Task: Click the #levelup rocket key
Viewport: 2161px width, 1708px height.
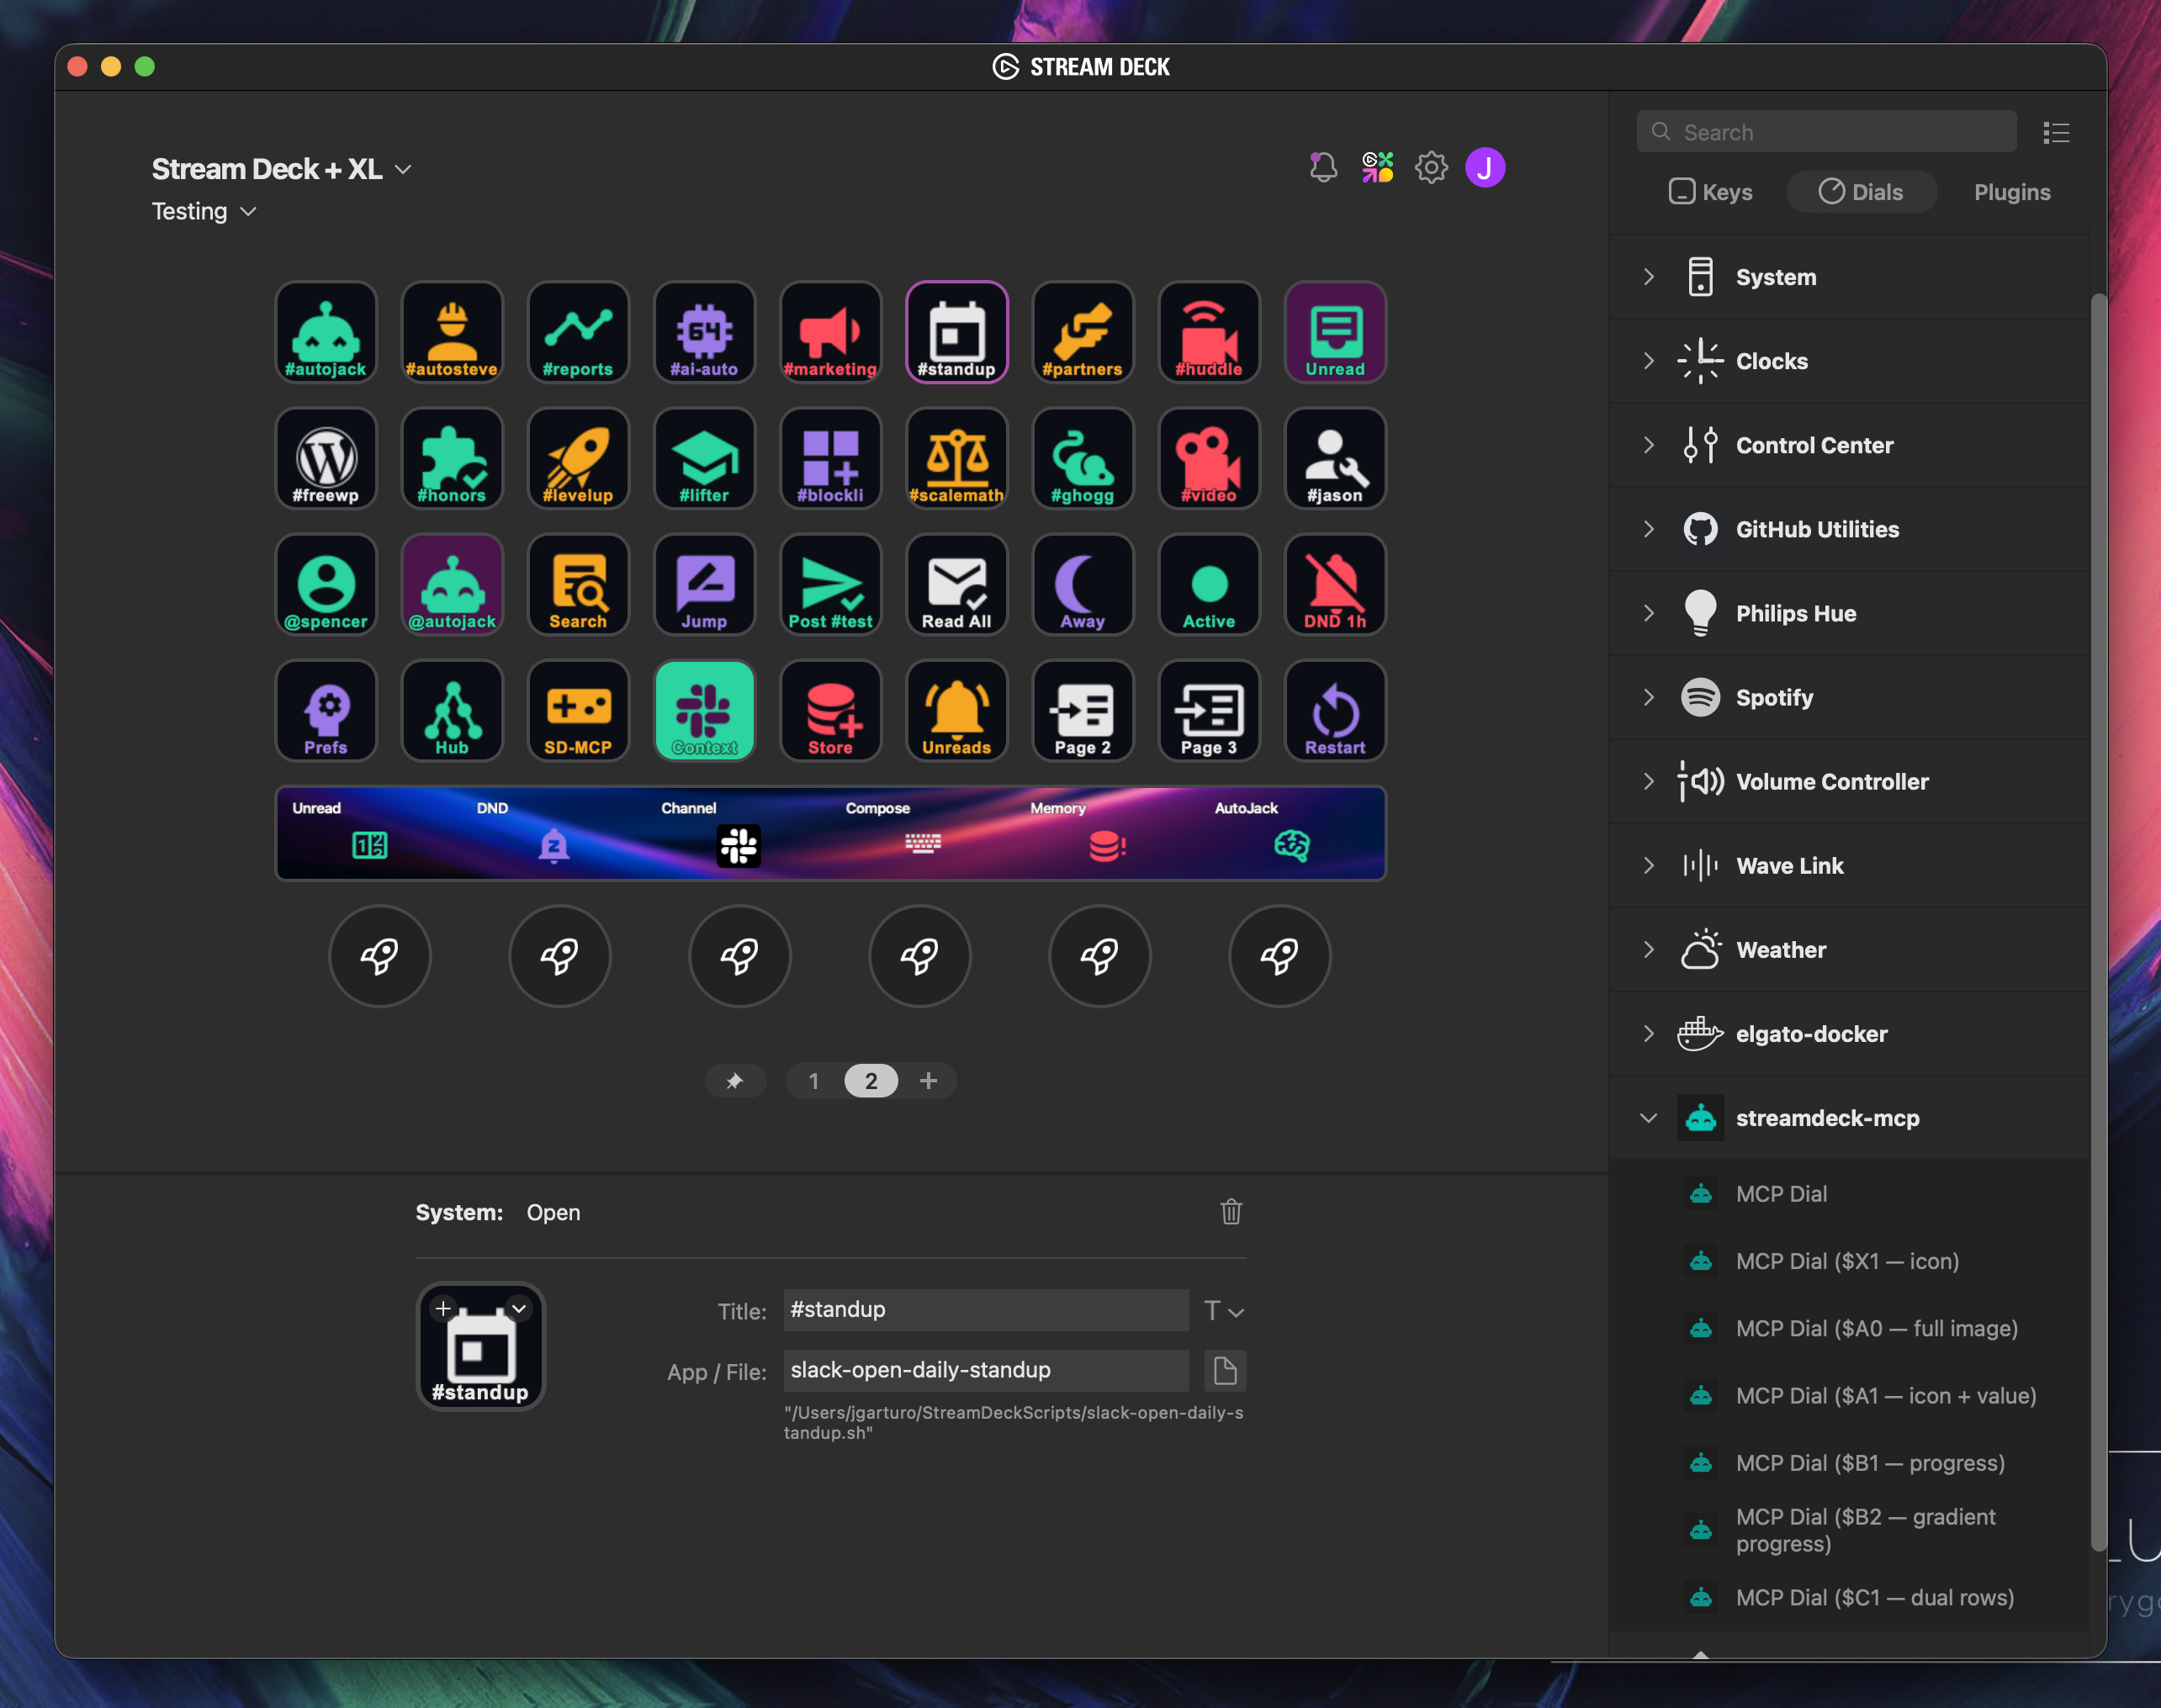Action: [x=578, y=458]
